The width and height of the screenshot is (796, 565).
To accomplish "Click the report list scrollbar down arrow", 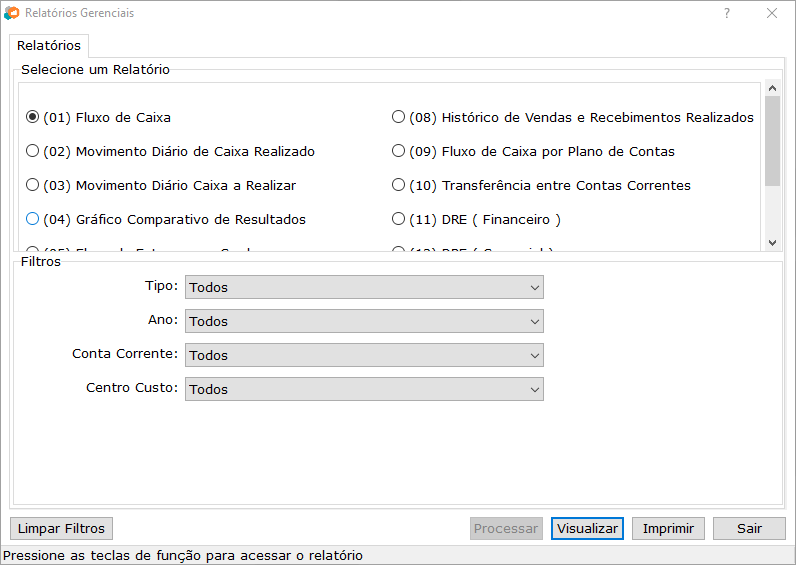I will point(772,242).
